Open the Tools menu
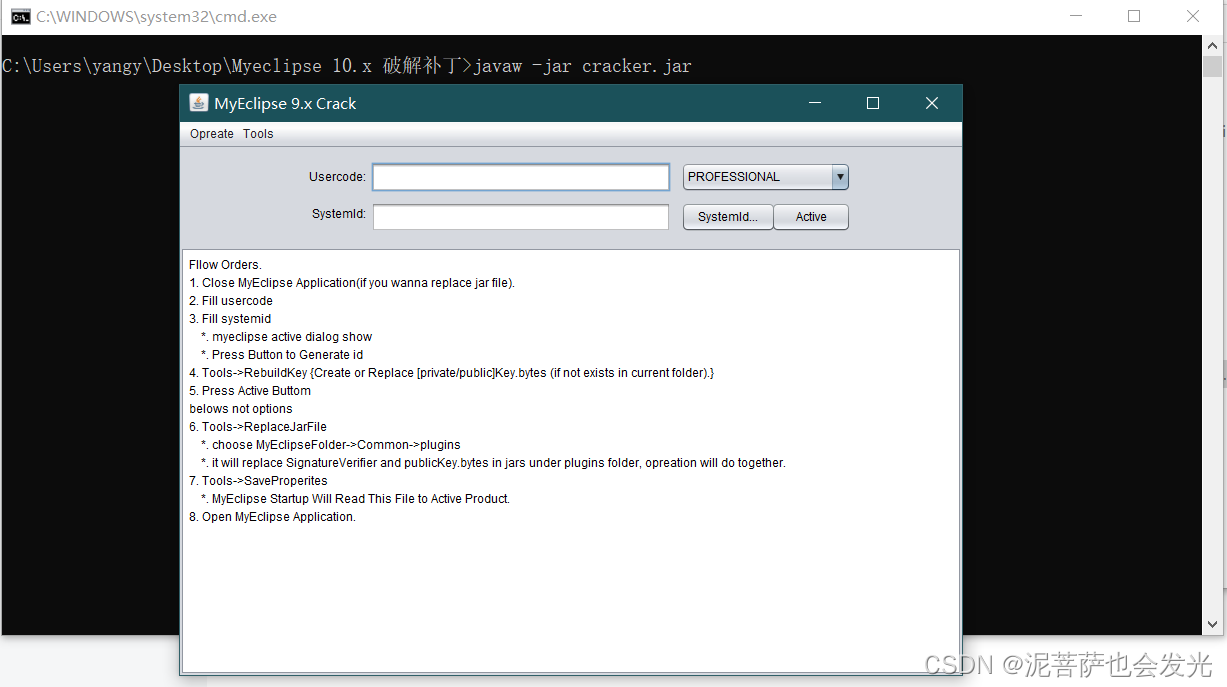 pos(258,134)
